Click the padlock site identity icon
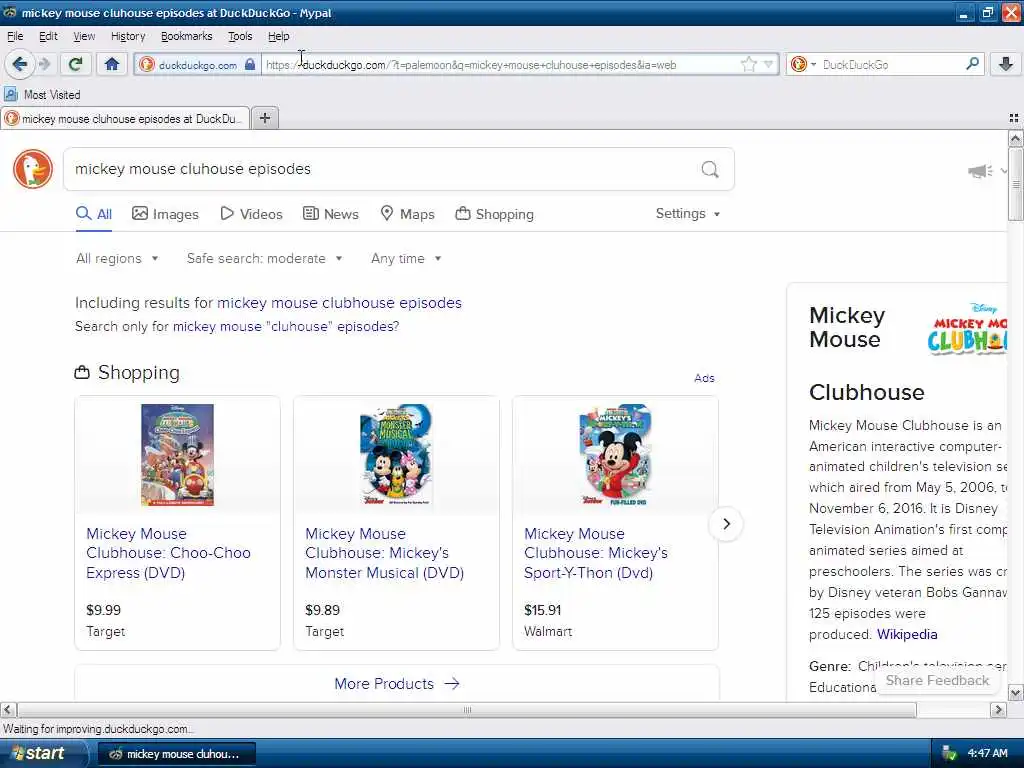This screenshot has height=768, width=1024. (249, 64)
